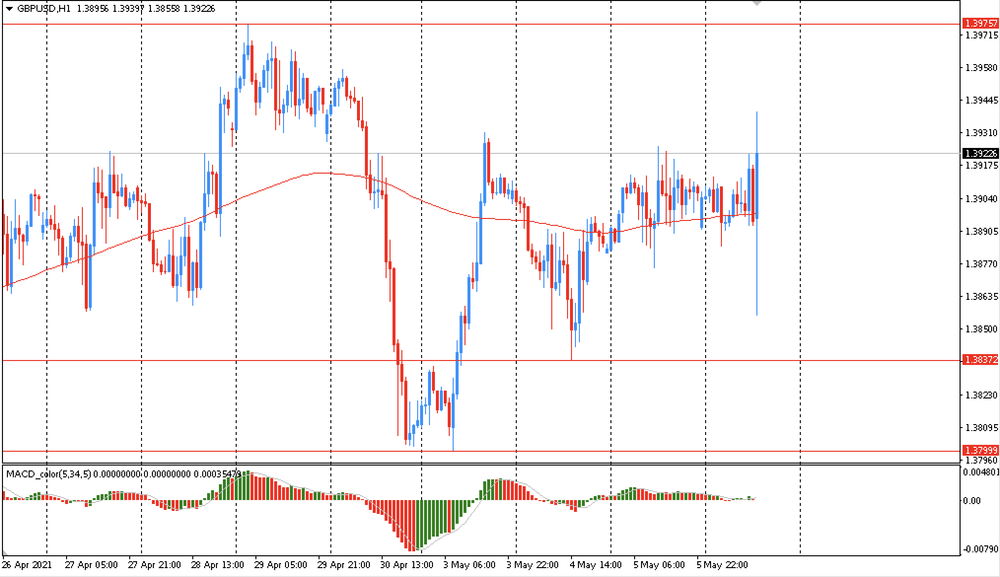Click the GBPUSD,H1 symbol label
1000x577 pixels.
[x=43, y=8]
